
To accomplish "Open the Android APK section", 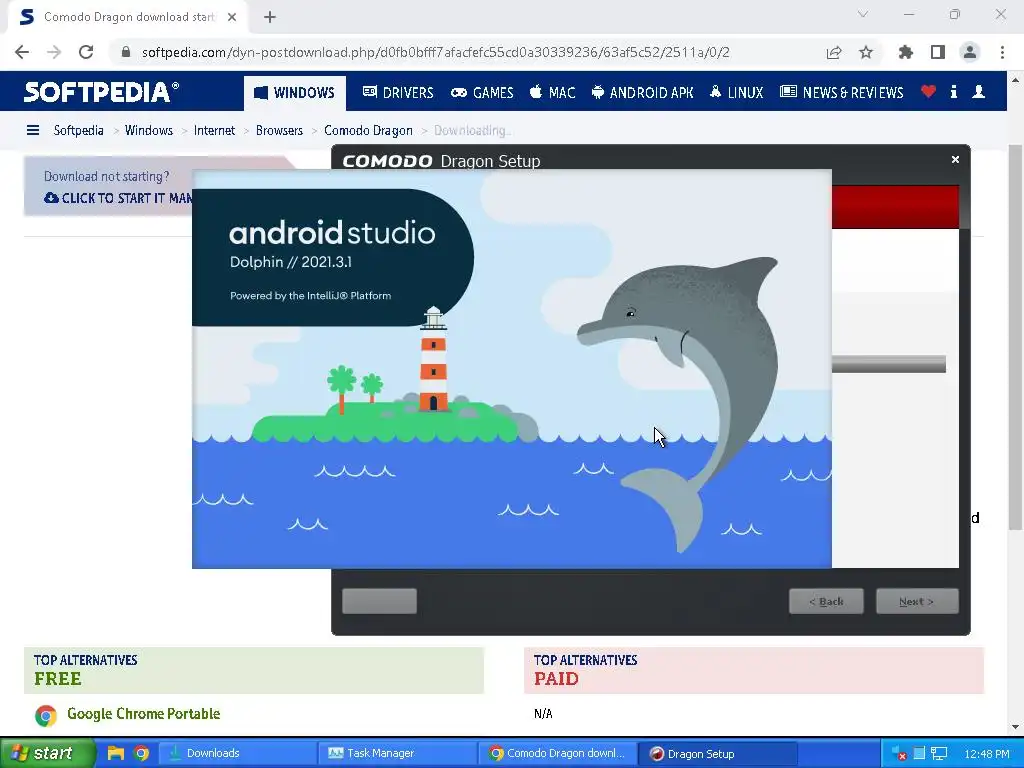I will point(643,93).
